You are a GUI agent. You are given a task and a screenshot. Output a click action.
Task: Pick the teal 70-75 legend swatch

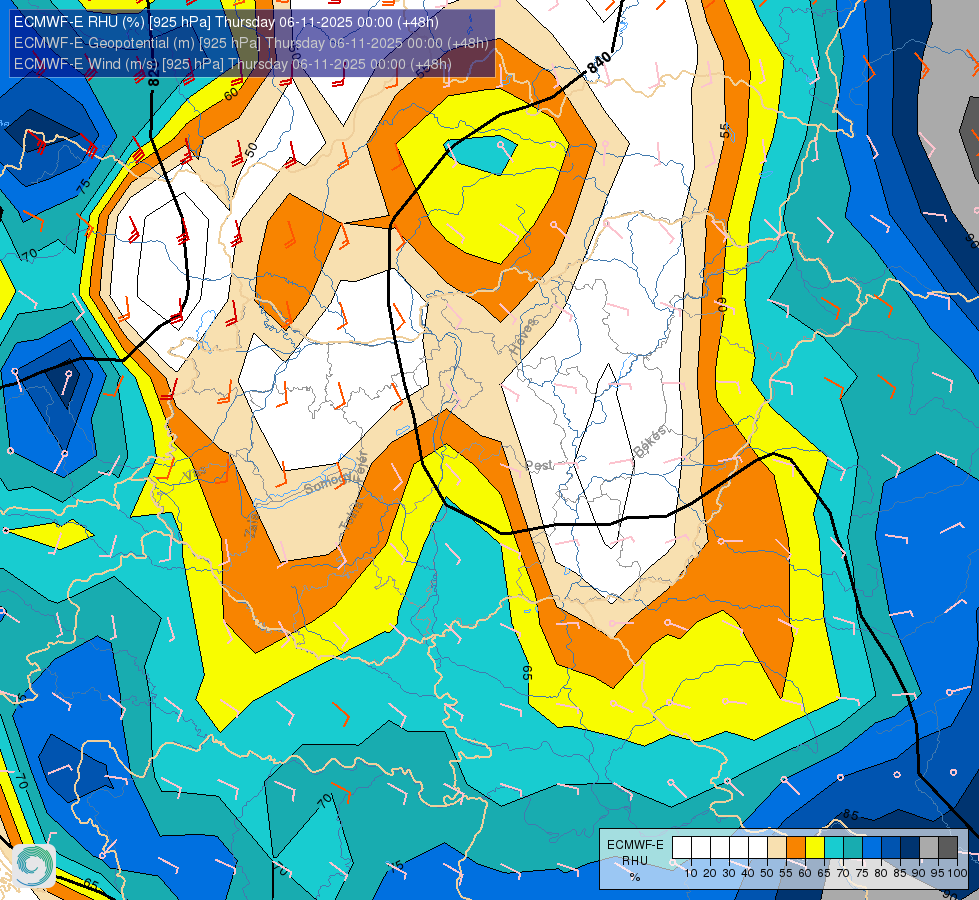click(x=853, y=847)
